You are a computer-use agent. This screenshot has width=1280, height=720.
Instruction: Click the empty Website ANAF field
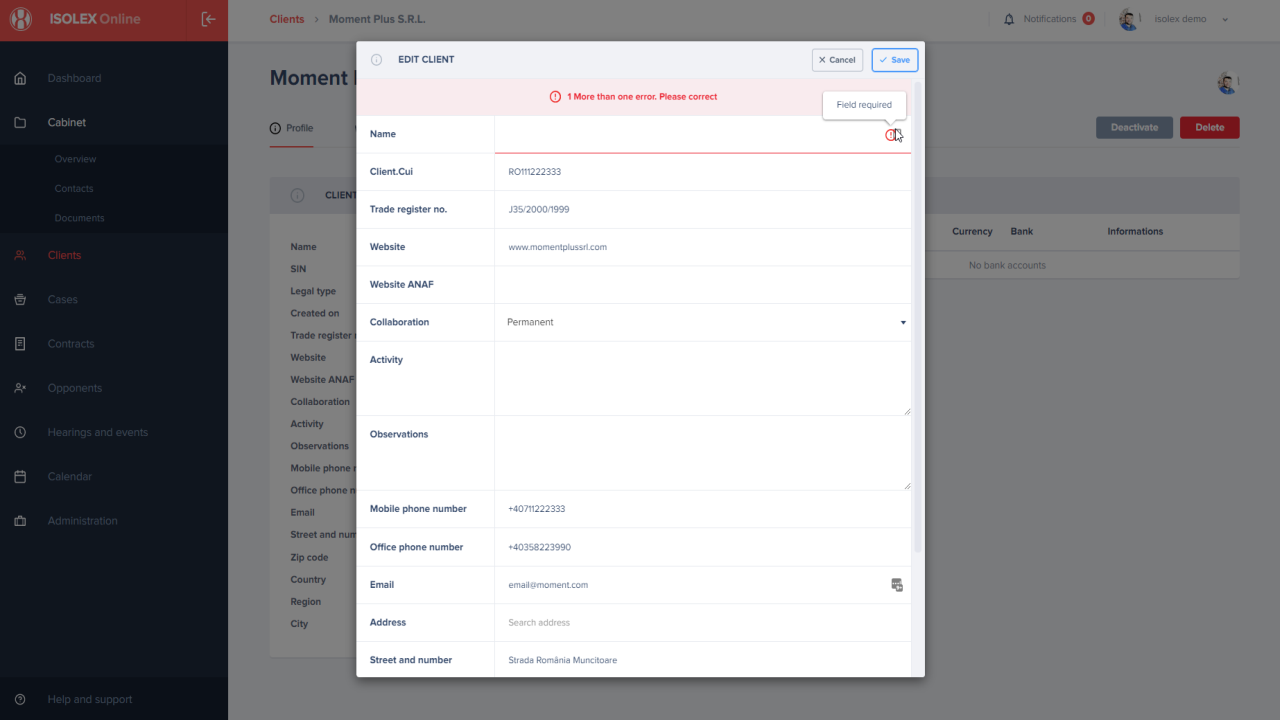click(x=703, y=285)
